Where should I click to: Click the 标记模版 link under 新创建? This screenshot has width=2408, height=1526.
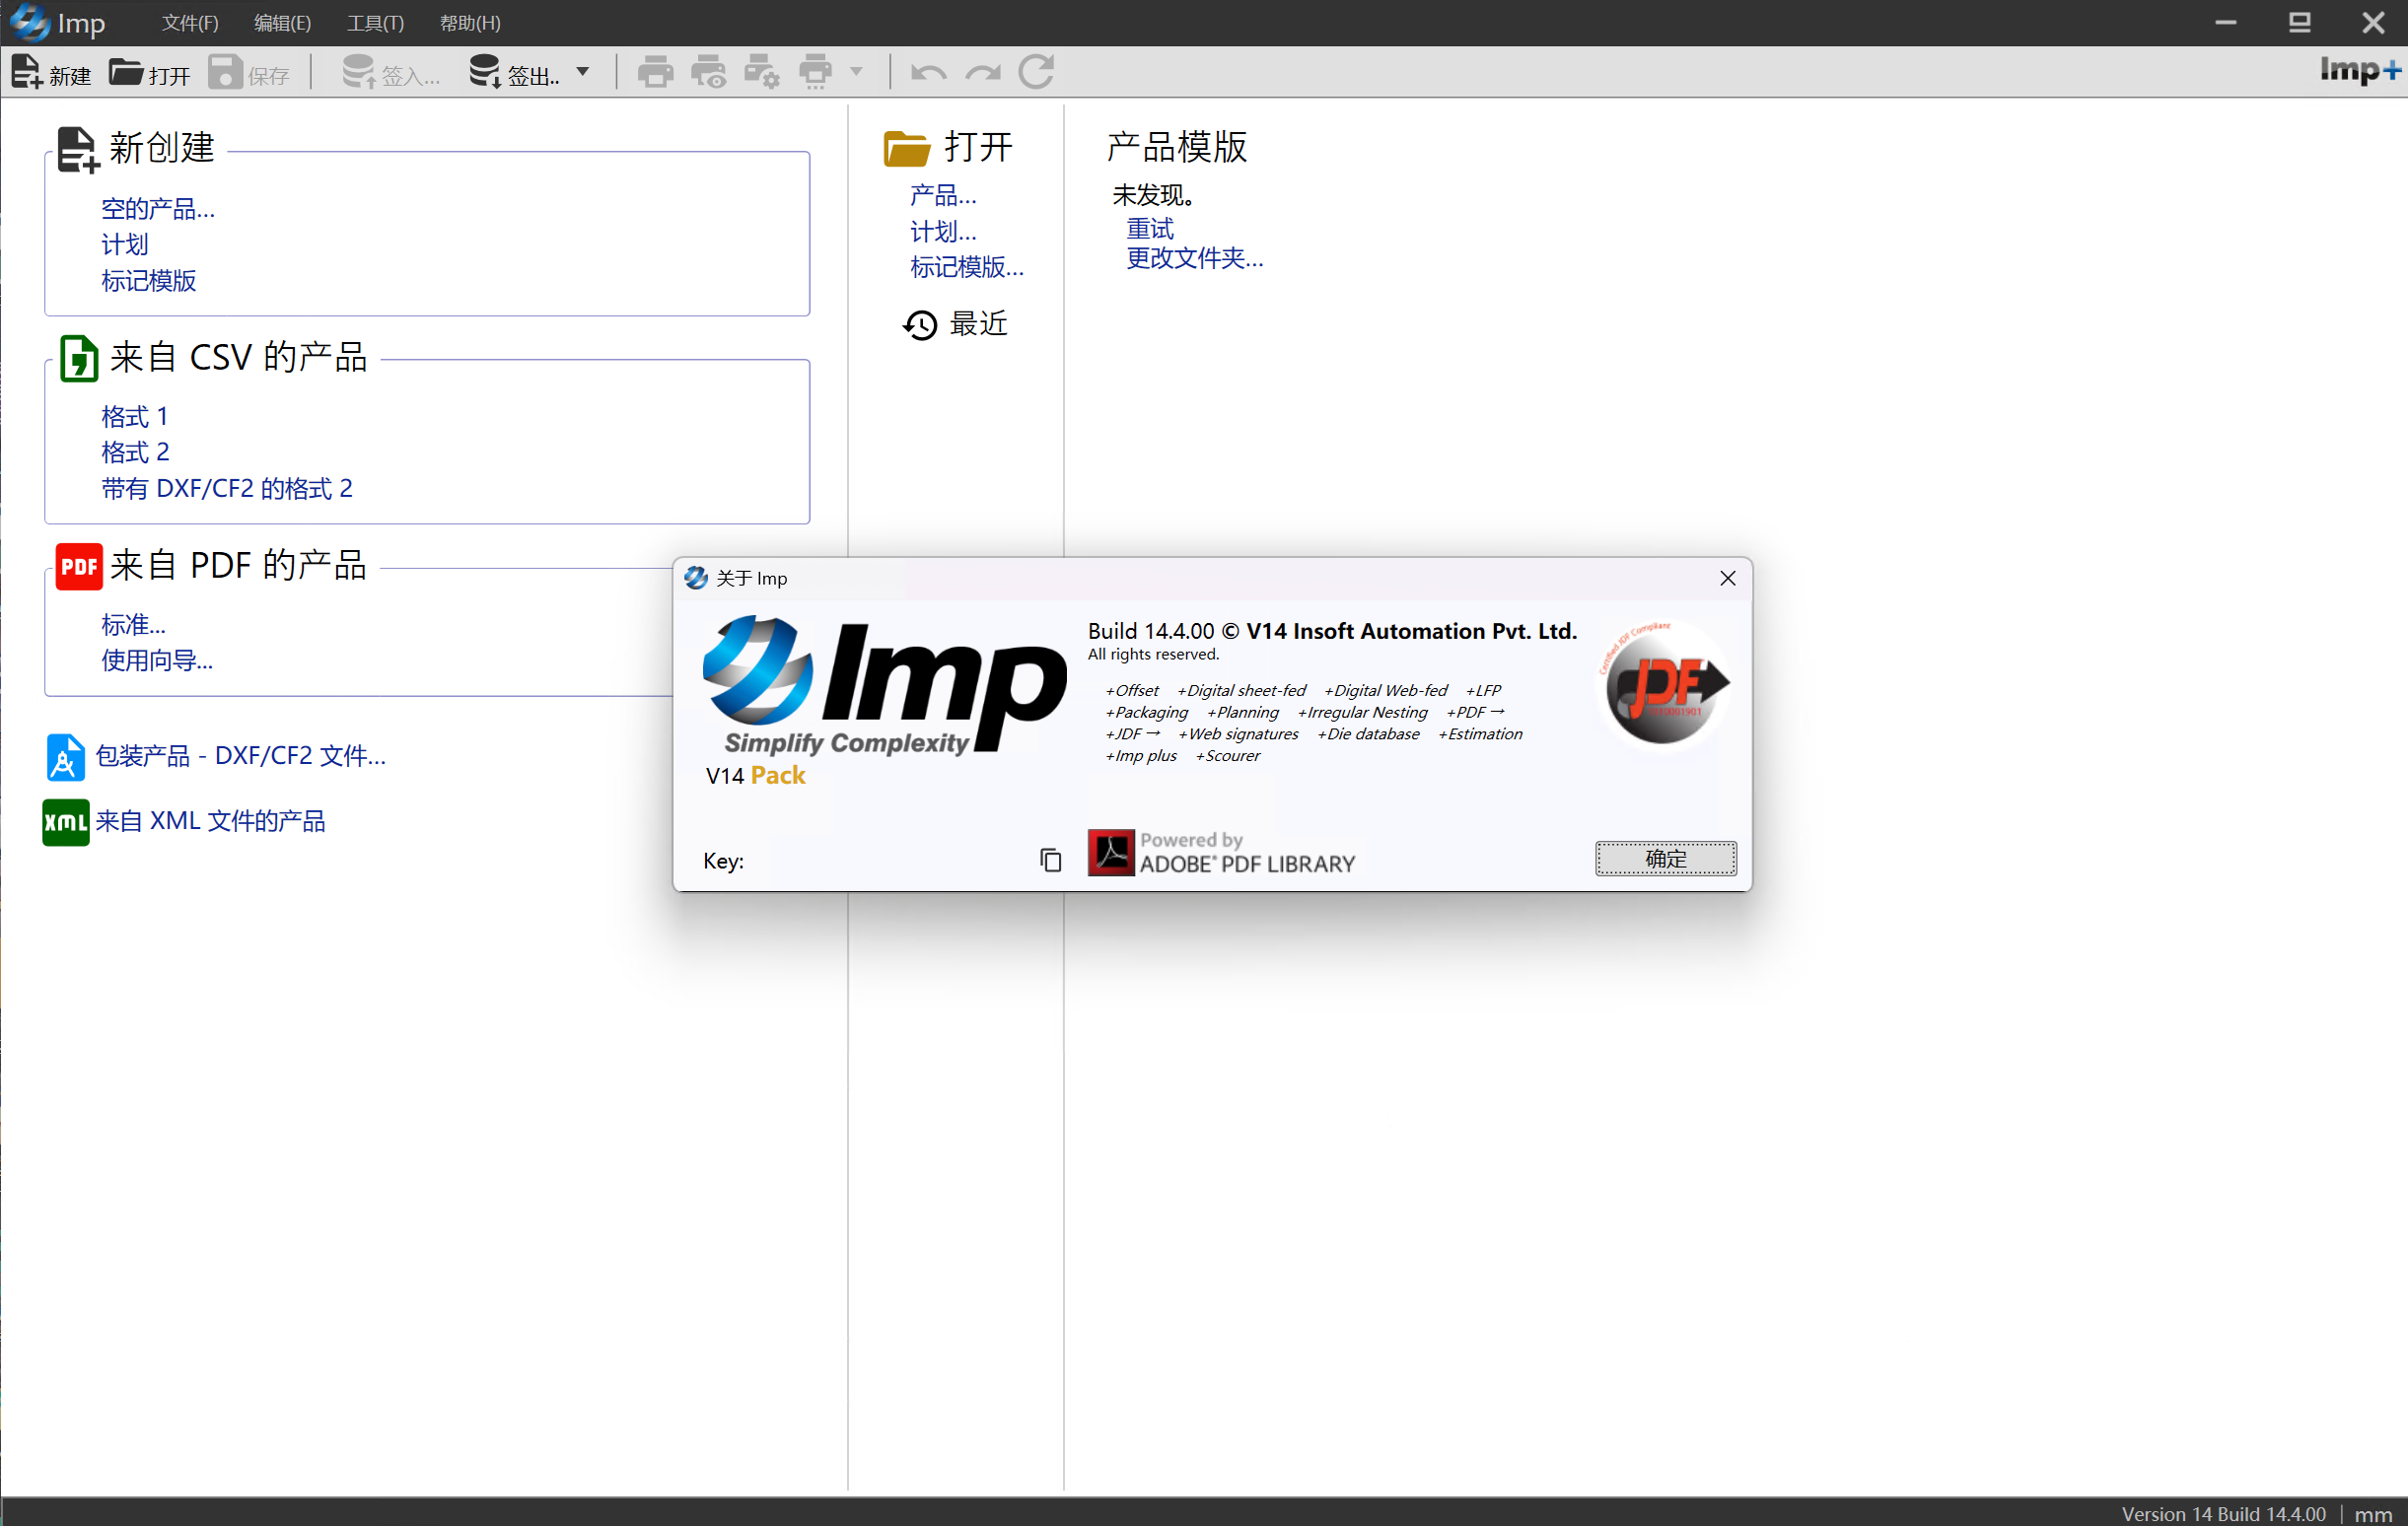click(149, 281)
